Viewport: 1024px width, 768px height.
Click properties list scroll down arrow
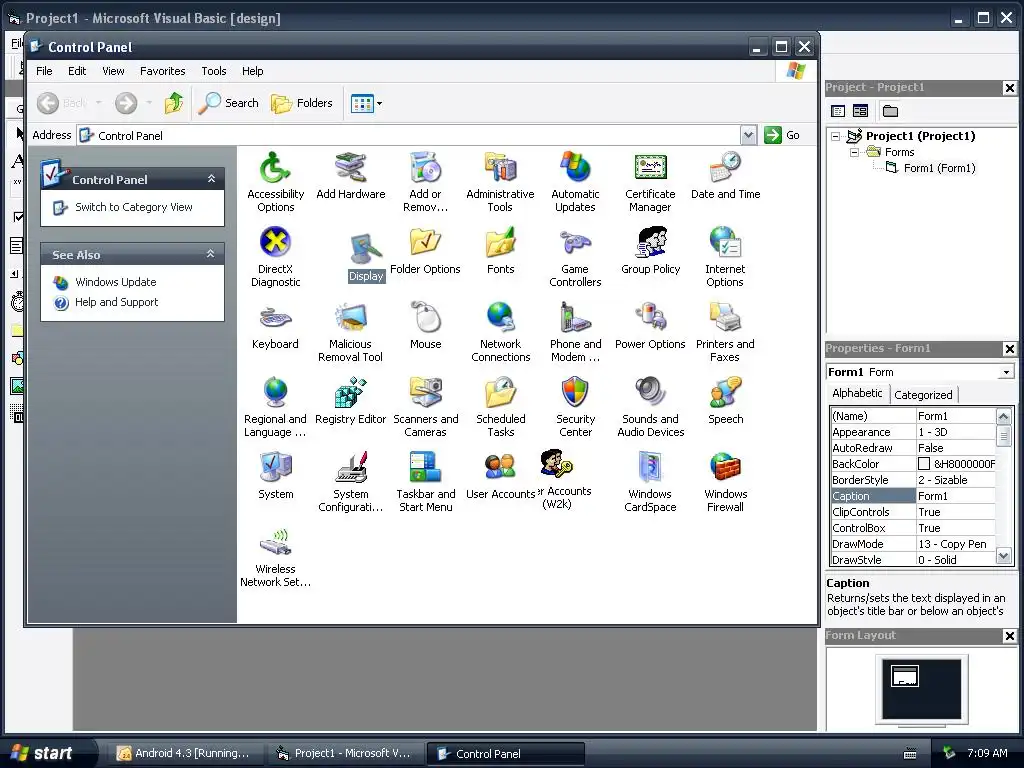tap(1004, 556)
